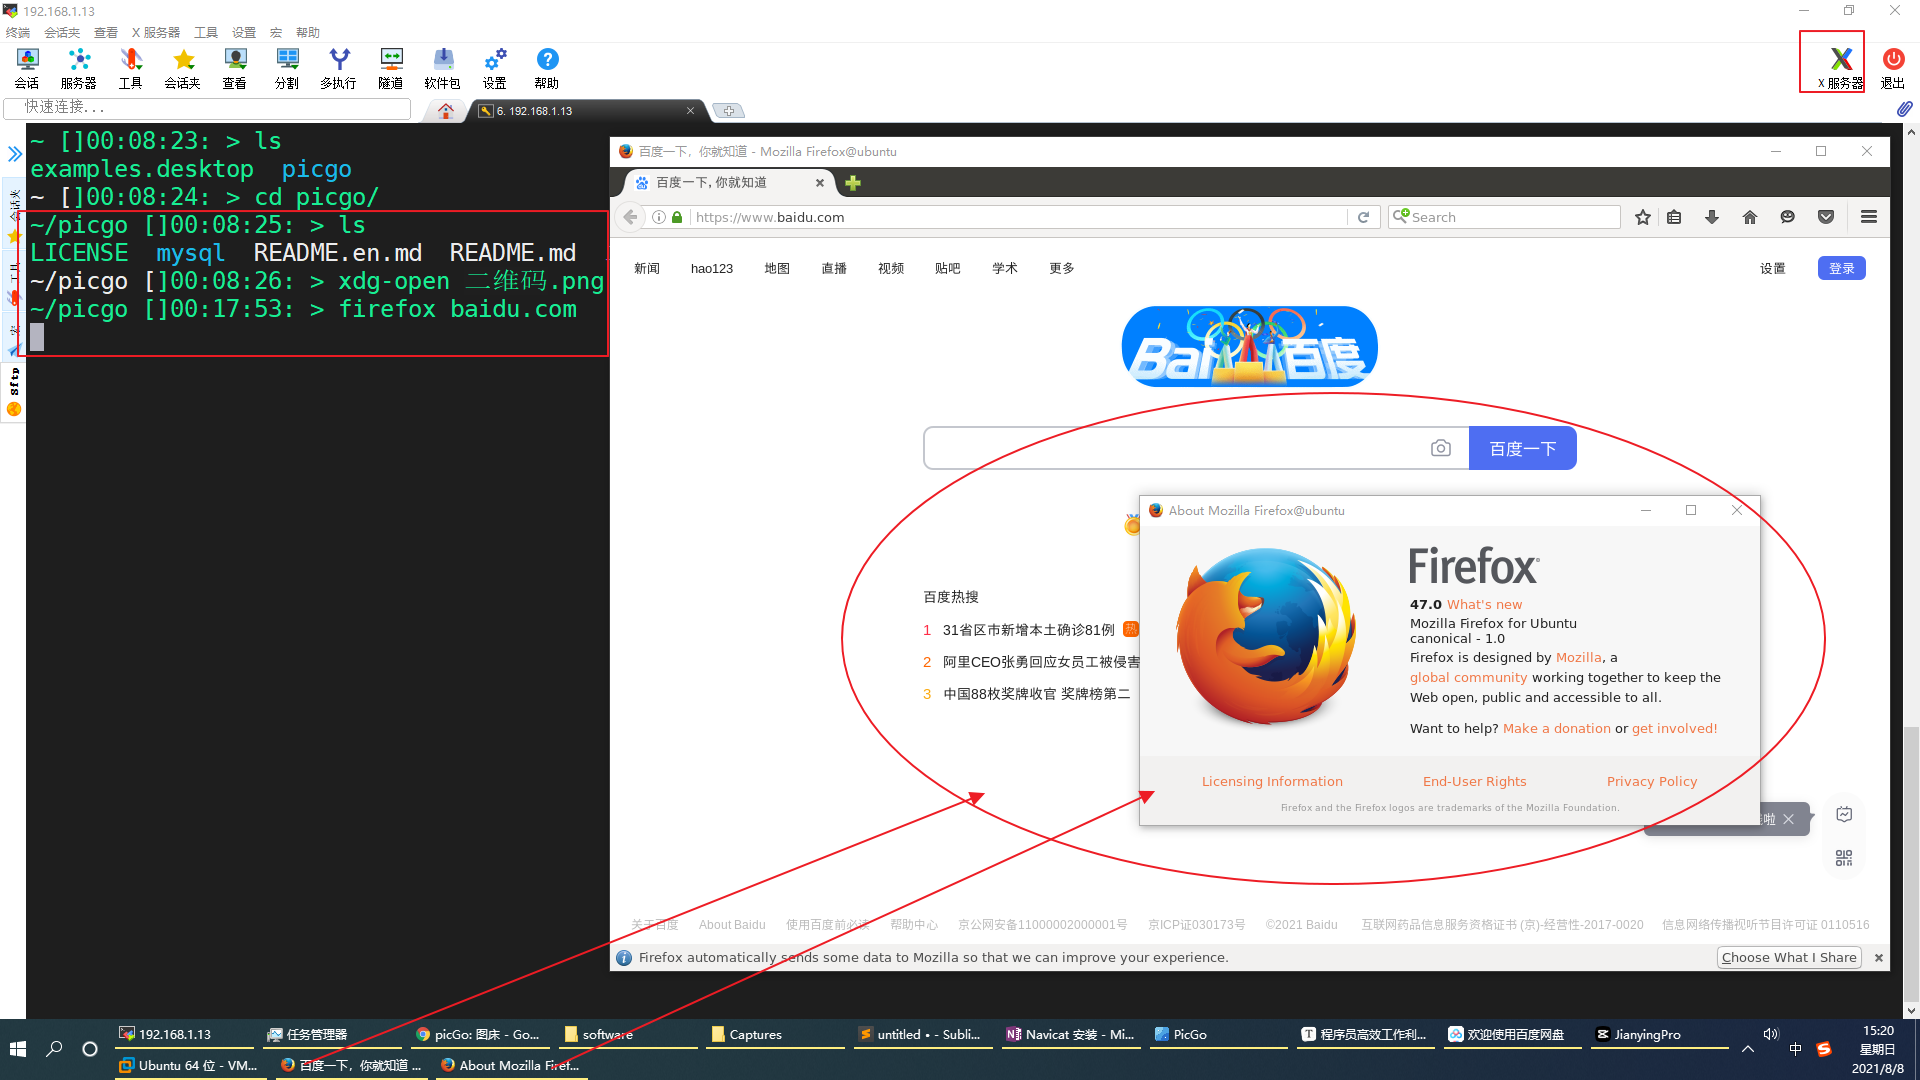Open the 工具 (Tools) toolbar icon
Viewport: 1920px width, 1080px height.
point(131,68)
